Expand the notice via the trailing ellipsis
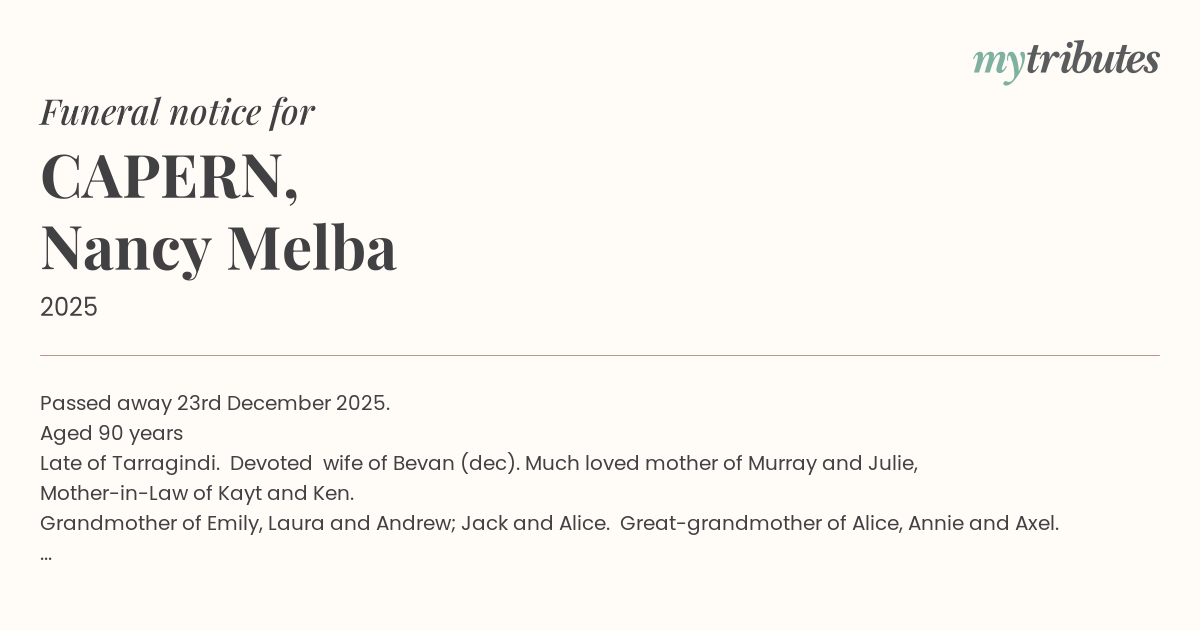The image size is (1200, 630). coord(46,553)
